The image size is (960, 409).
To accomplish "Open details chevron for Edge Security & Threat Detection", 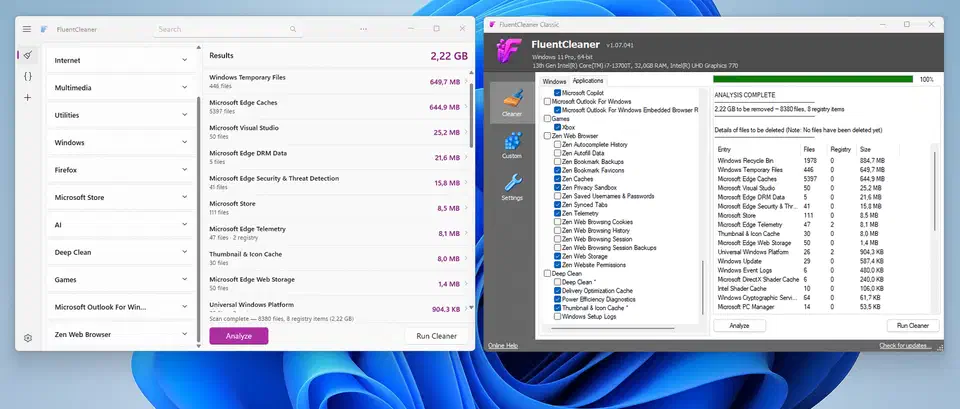I will [x=466, y=182].
